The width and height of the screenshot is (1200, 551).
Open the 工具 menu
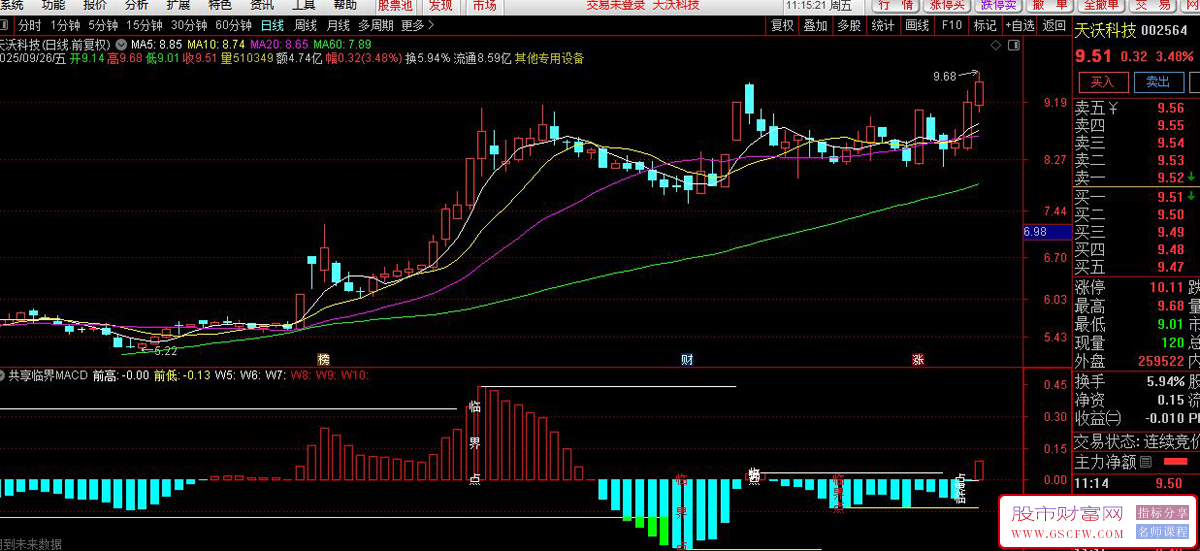point(303,5)
